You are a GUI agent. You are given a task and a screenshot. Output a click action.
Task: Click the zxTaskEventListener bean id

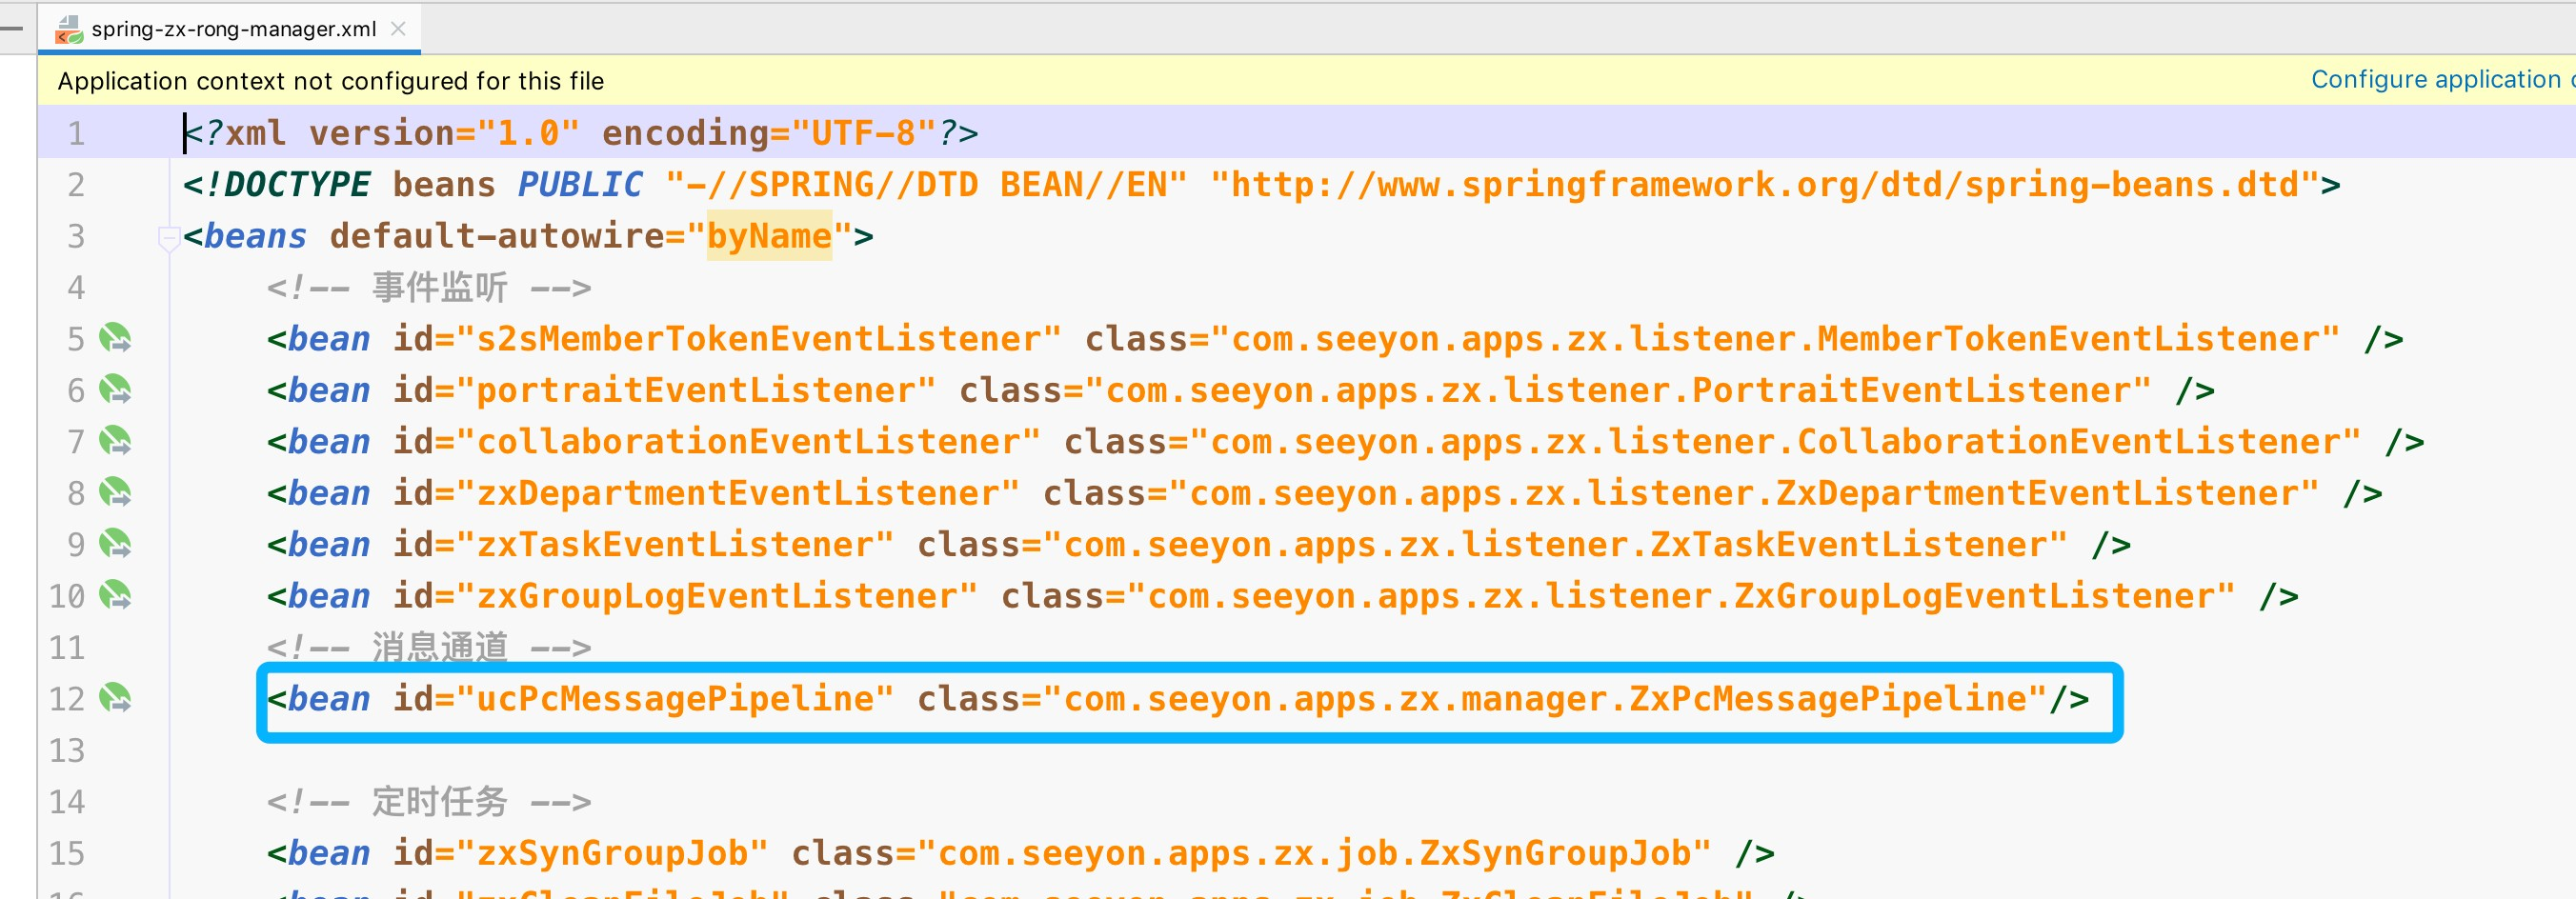675,545
